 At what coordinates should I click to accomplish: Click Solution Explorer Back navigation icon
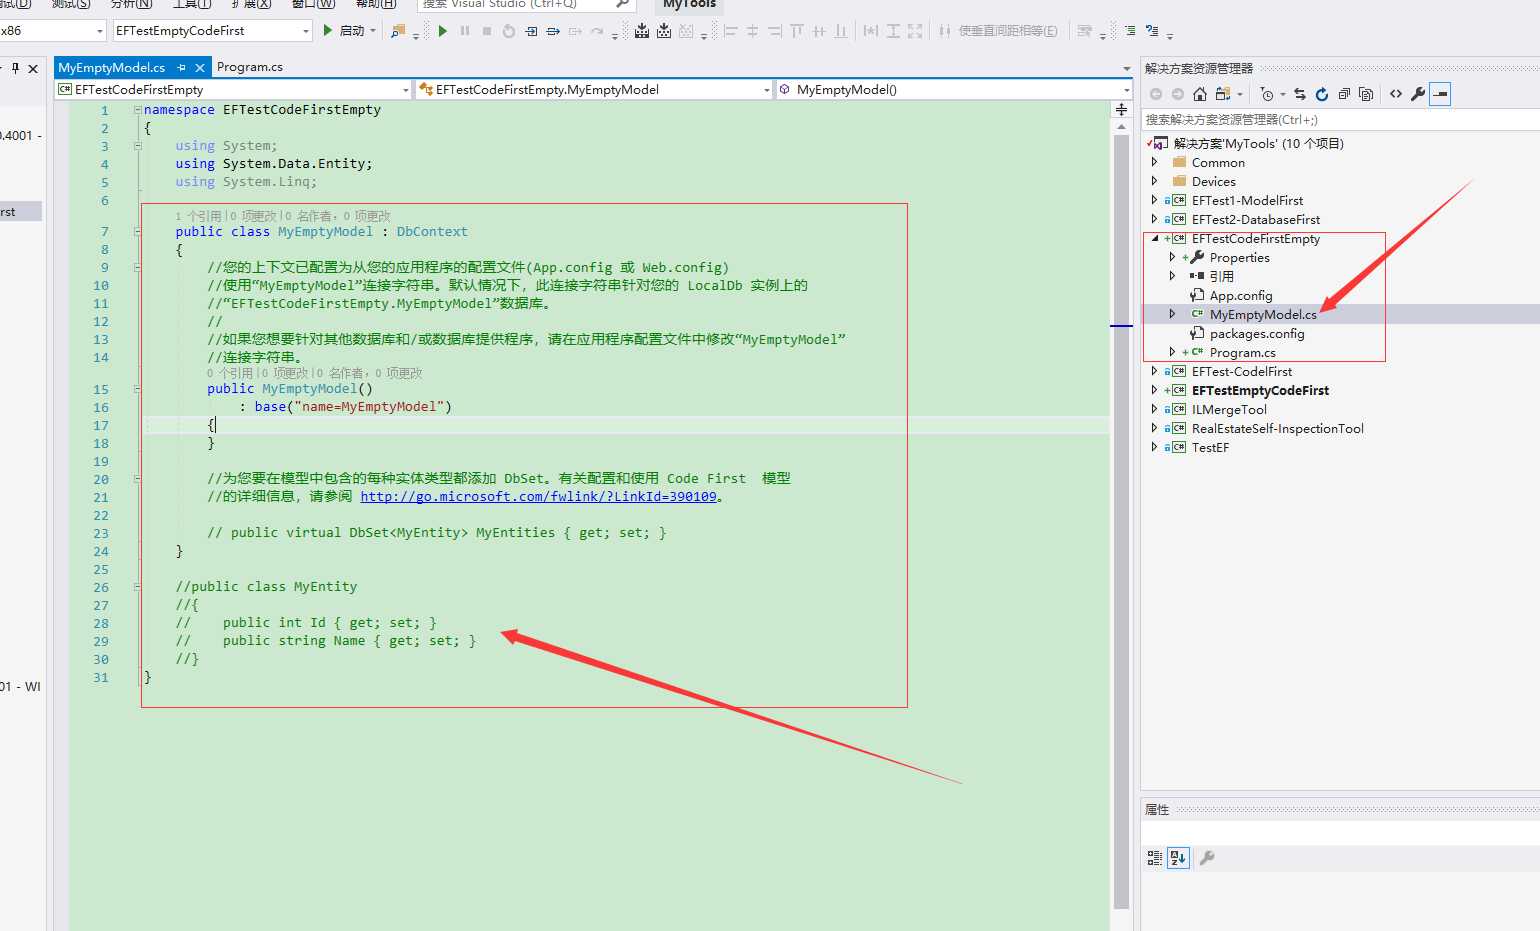click(1156, 94)
